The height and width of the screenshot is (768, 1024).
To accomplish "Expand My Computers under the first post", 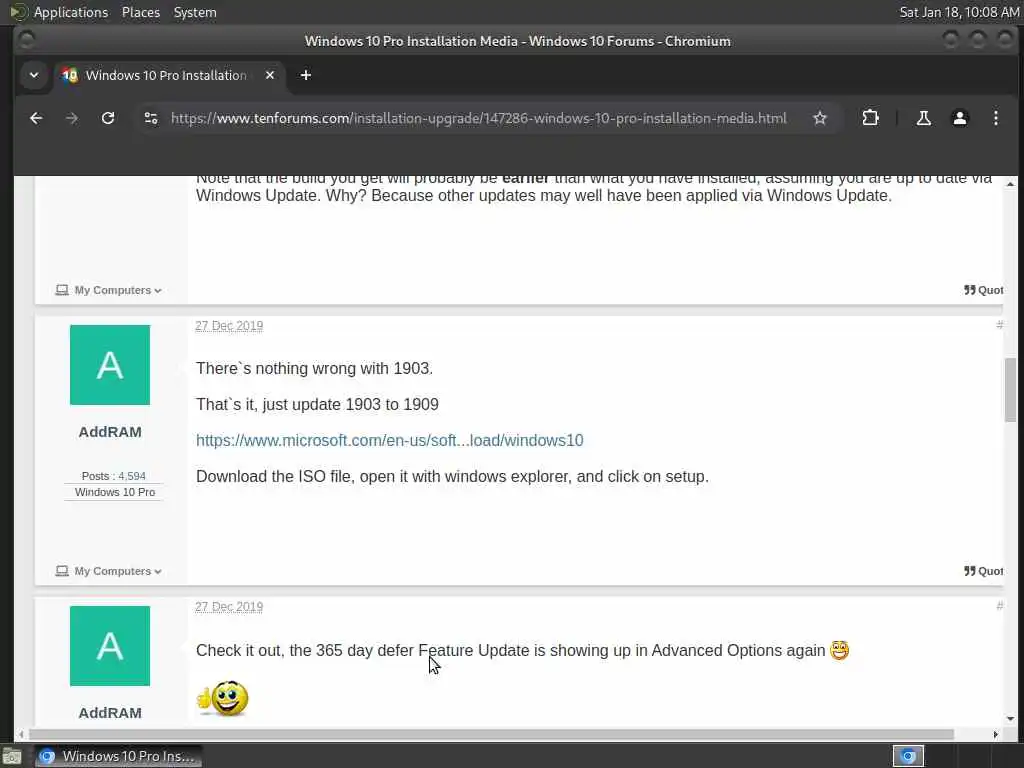I will tap(108, 290).
